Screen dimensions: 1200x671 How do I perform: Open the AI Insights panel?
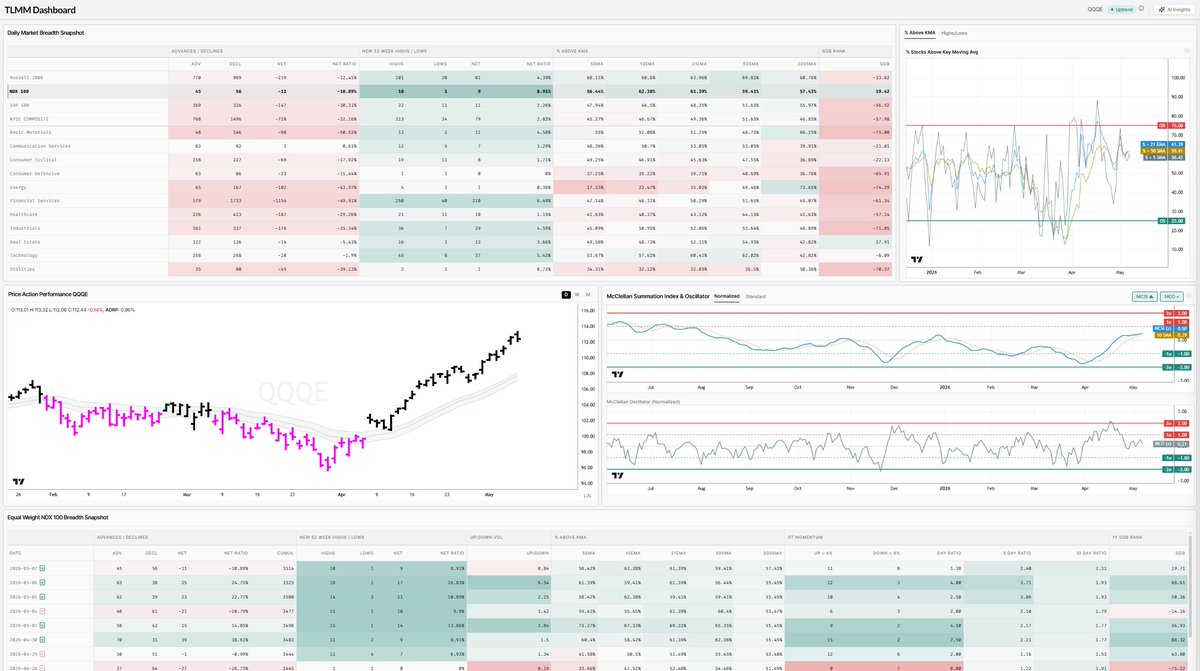point(1172,9)
